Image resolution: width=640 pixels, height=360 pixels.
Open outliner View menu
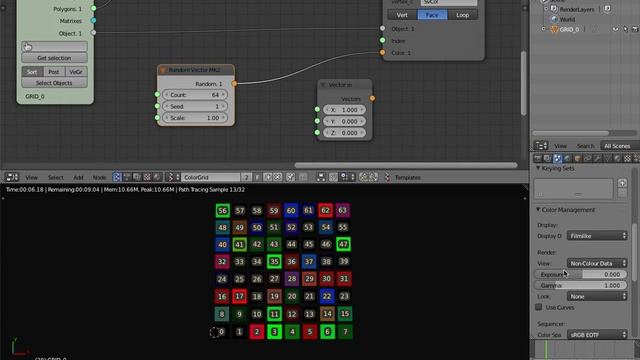pos(560,146)
